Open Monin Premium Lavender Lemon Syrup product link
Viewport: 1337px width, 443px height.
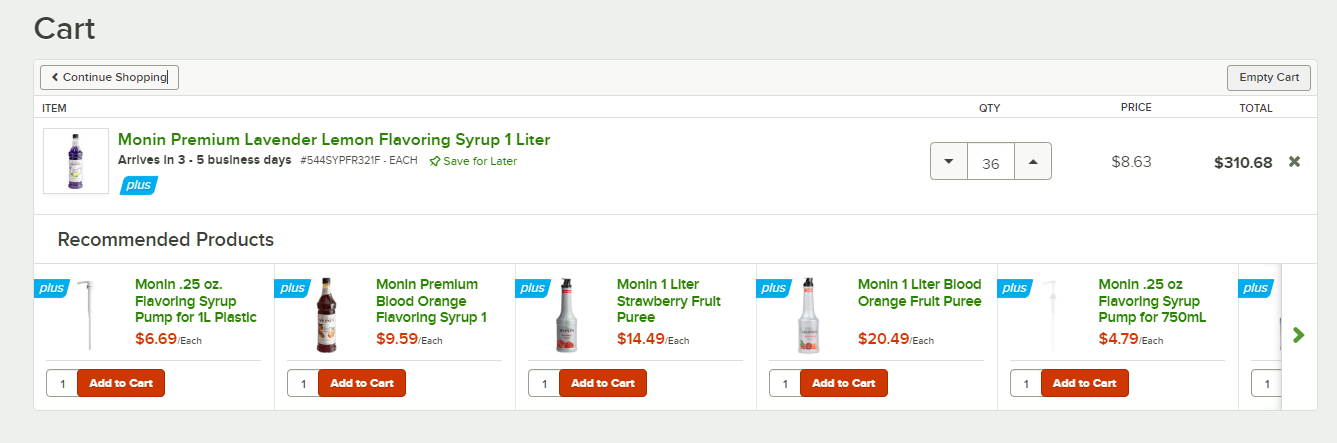tap(334, 140)
